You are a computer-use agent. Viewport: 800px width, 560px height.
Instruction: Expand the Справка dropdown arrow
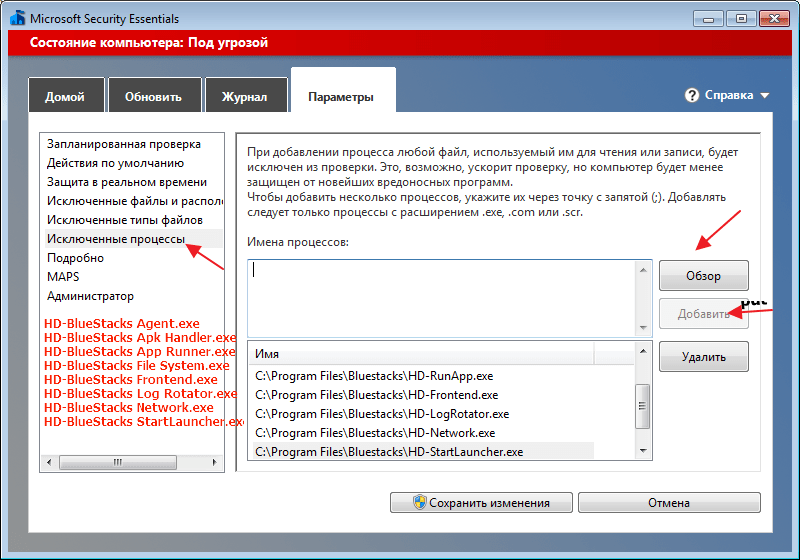tap(764, 95)
